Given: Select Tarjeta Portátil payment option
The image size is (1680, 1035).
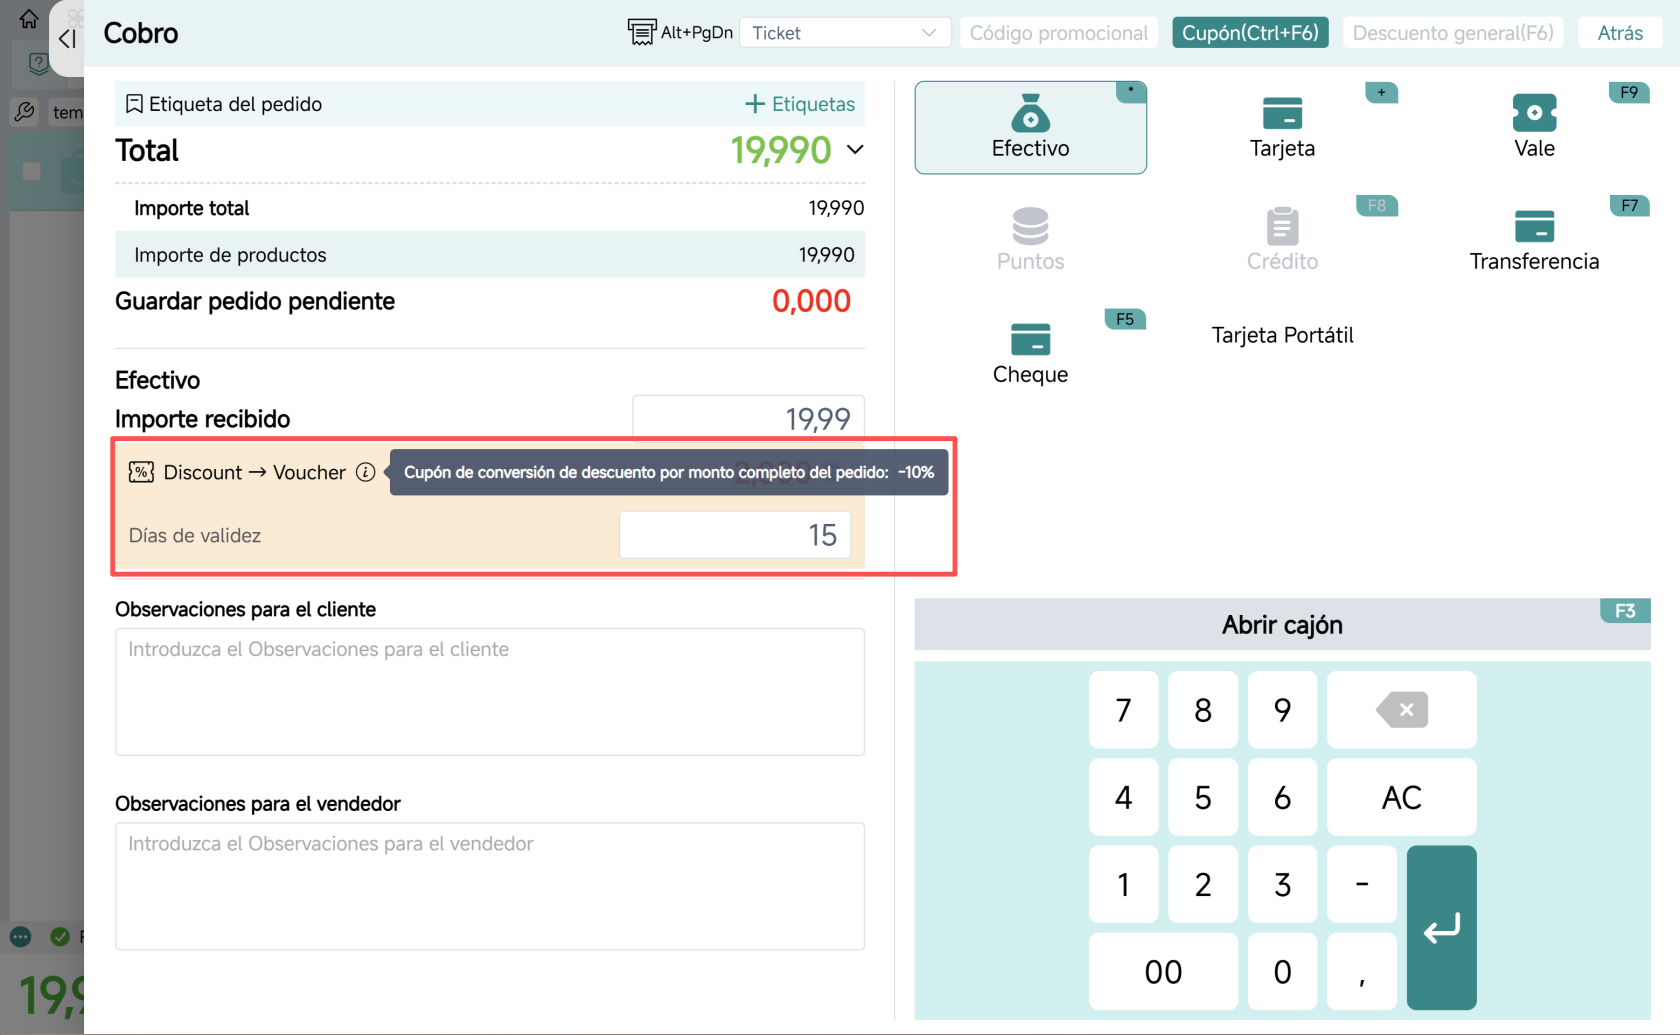Looking at the screenshot, I should coord(1282,335).
